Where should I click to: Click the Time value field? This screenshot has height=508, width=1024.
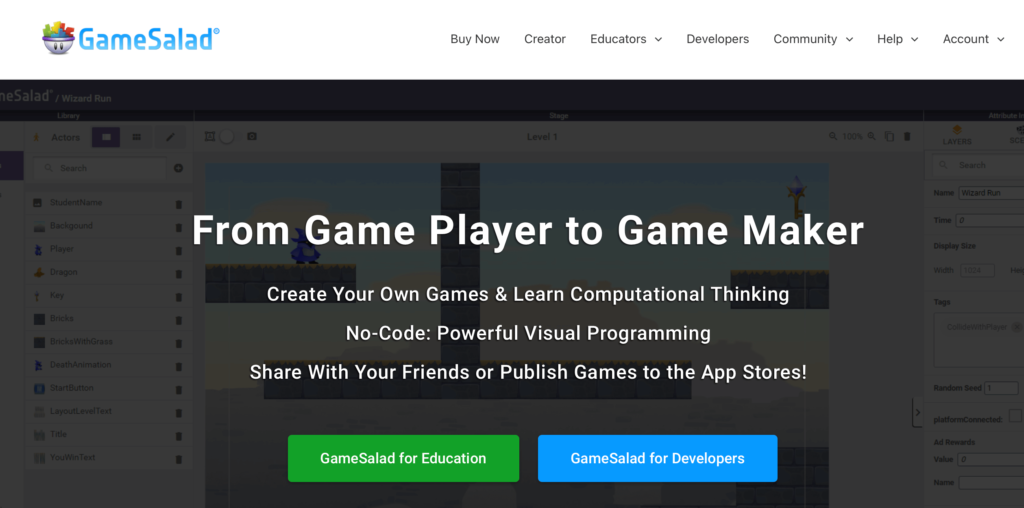click(989, 221)
